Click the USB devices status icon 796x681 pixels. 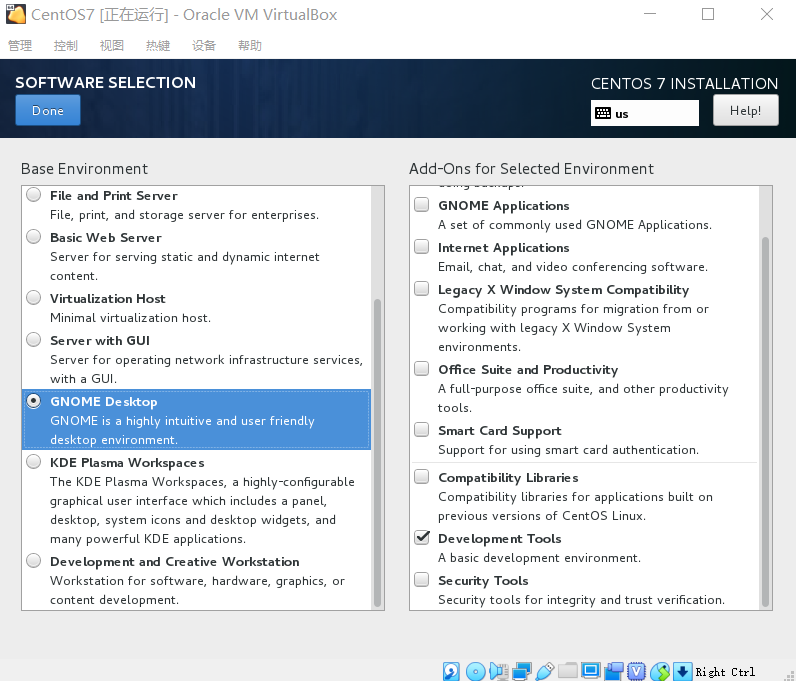coord(545,671)
